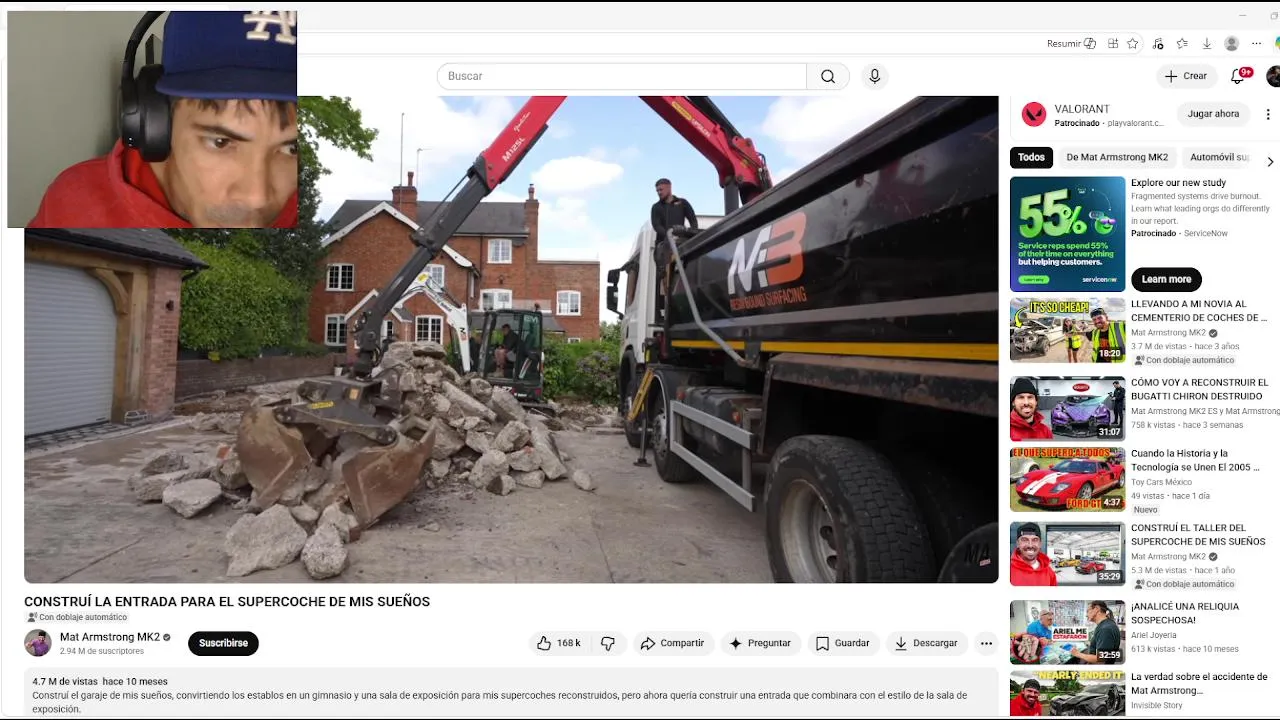This screenshot has height=720, width=1280.
Task: Open Mat Armstrong MK2 channel avatar
Action: [x=38, y=643]
